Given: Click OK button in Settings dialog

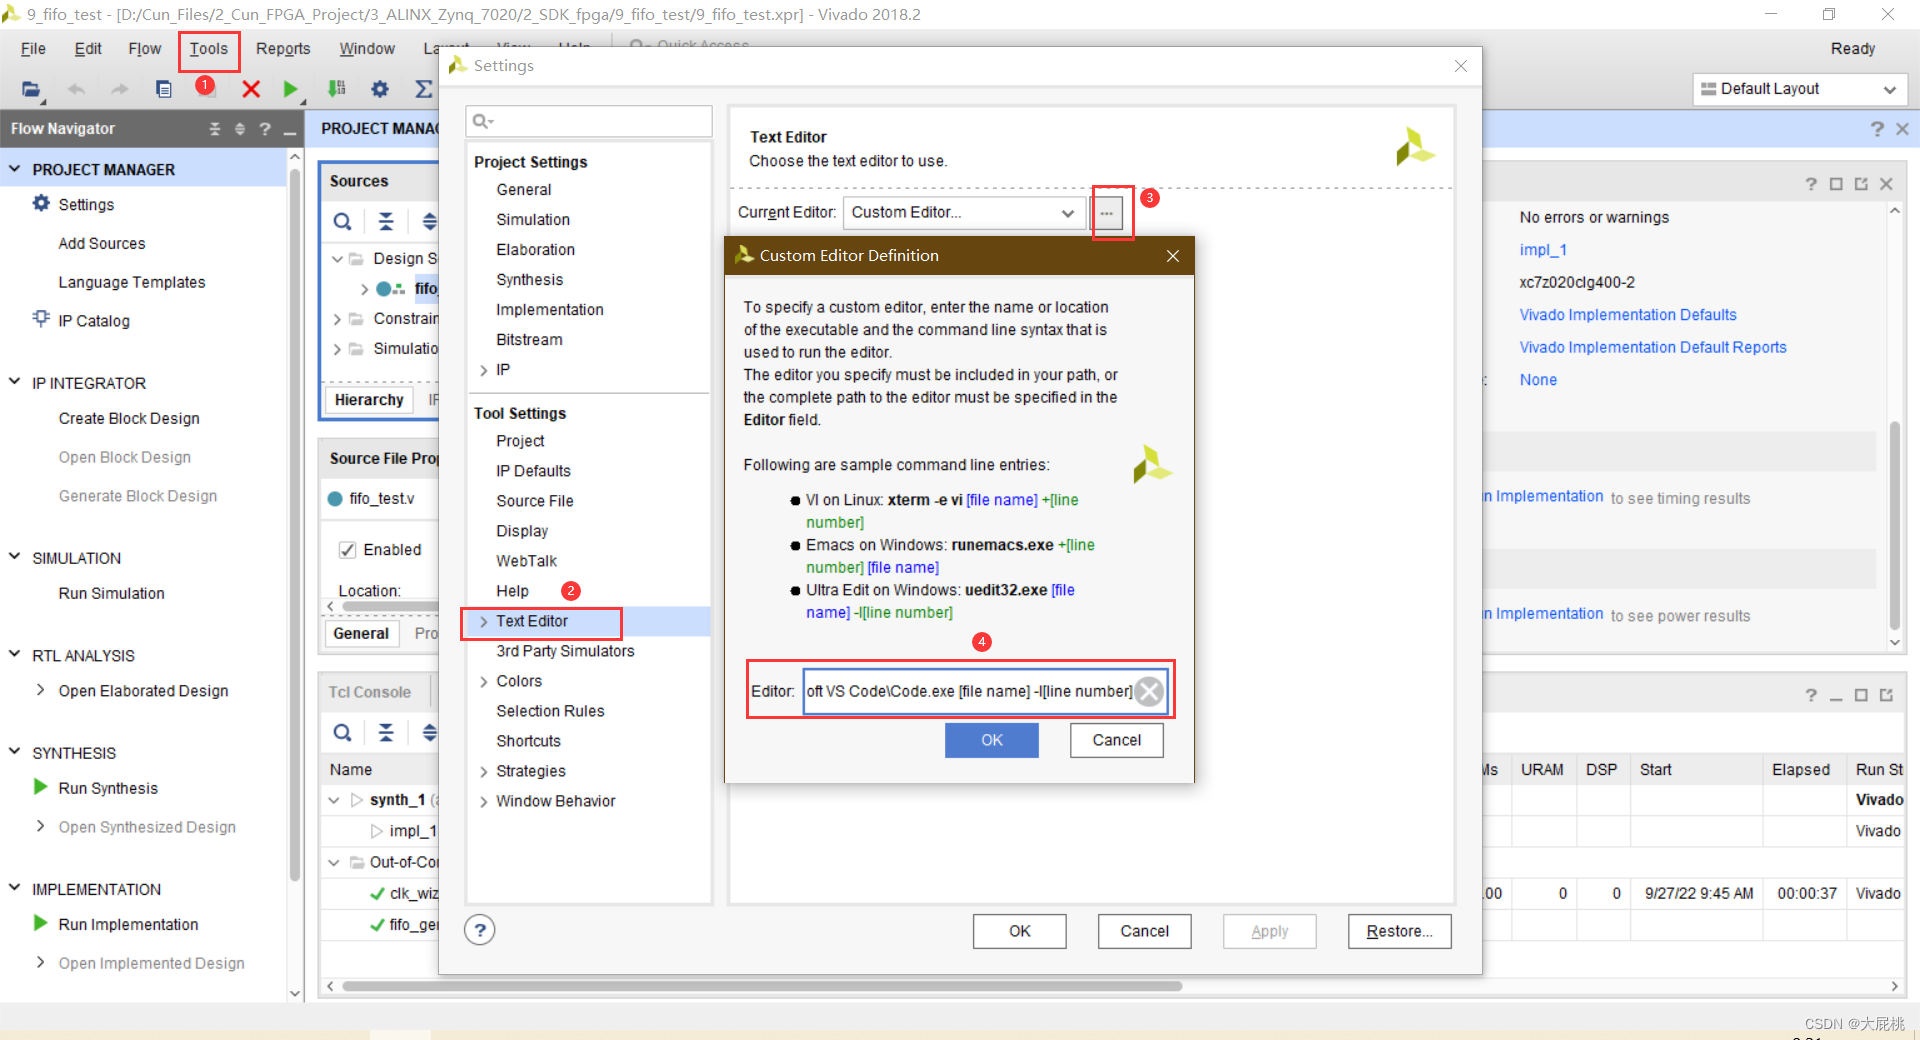Looking at the screenshot, I should click(1019, 931).
